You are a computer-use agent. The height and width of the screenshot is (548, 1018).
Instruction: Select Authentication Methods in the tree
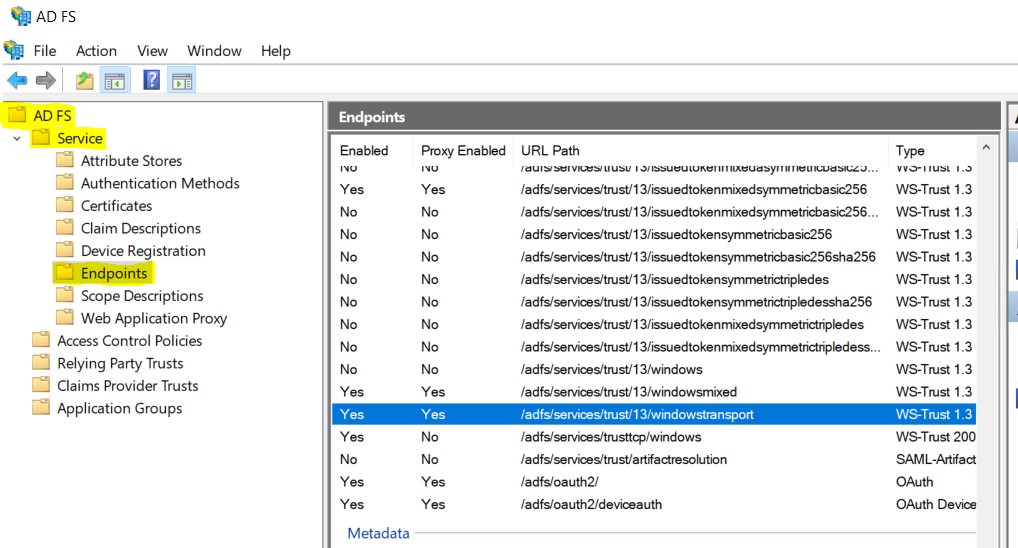point(160,183)
